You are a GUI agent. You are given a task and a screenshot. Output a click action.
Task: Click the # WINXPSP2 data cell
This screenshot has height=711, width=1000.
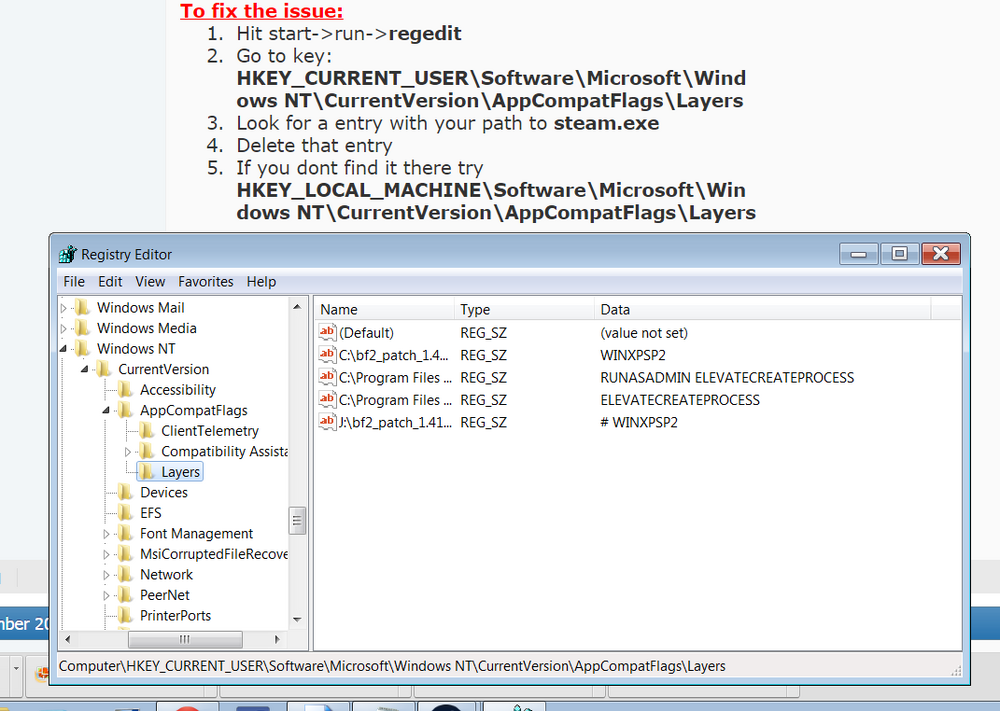pyautogui.click(x=639, y=422)
